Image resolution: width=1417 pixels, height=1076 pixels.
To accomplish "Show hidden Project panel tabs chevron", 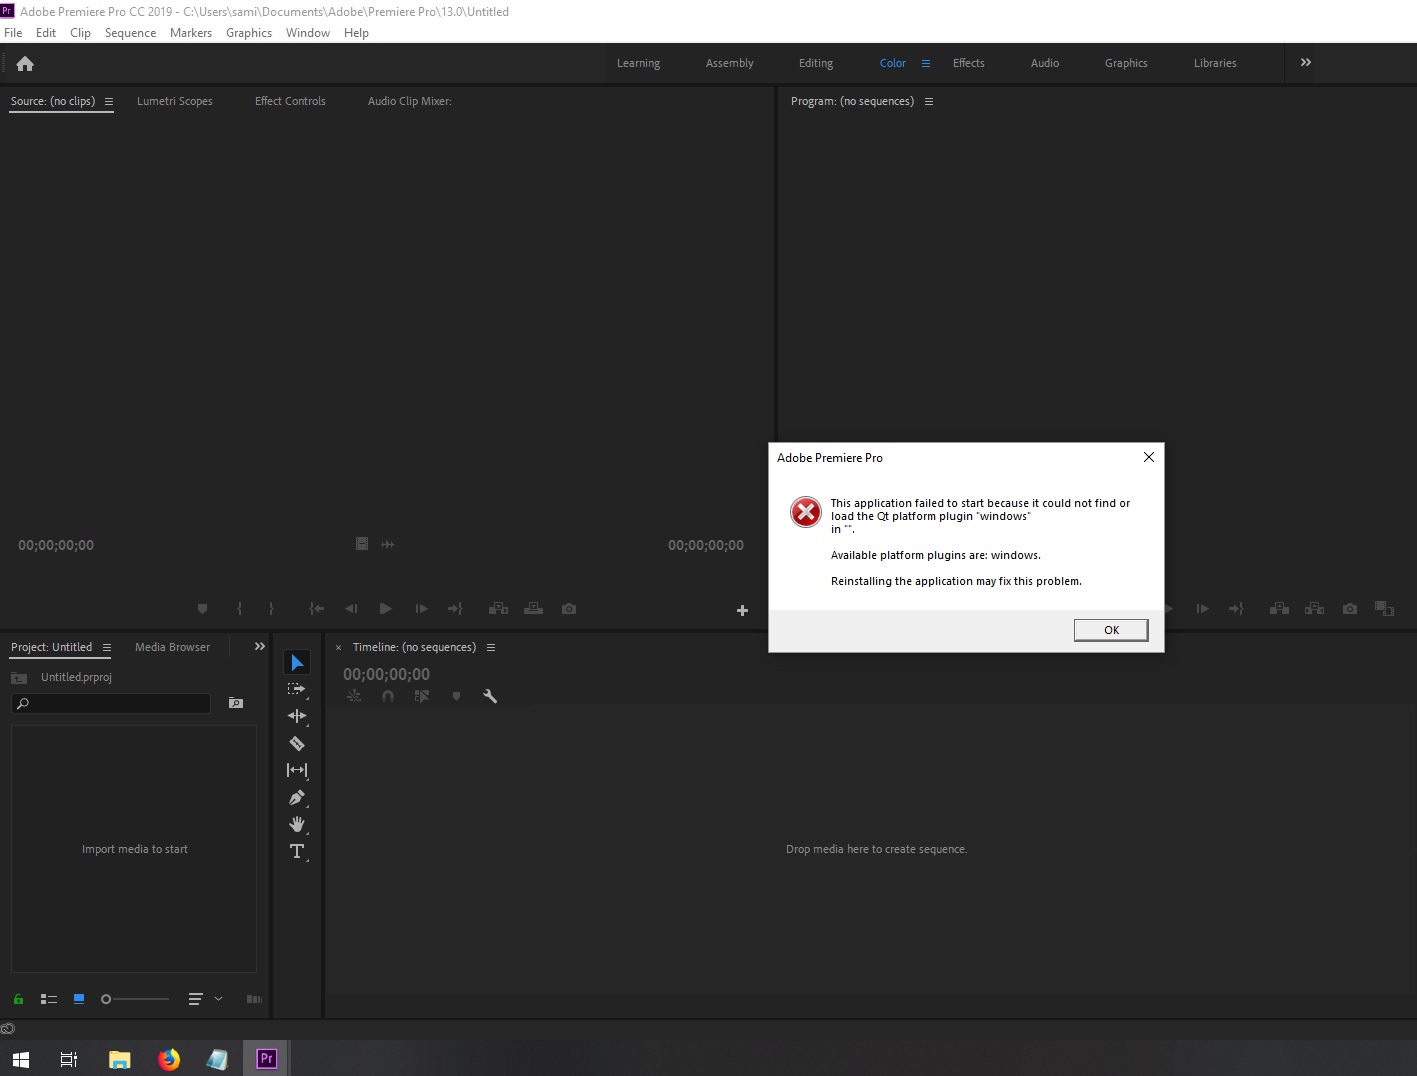I will click(260, 646).
